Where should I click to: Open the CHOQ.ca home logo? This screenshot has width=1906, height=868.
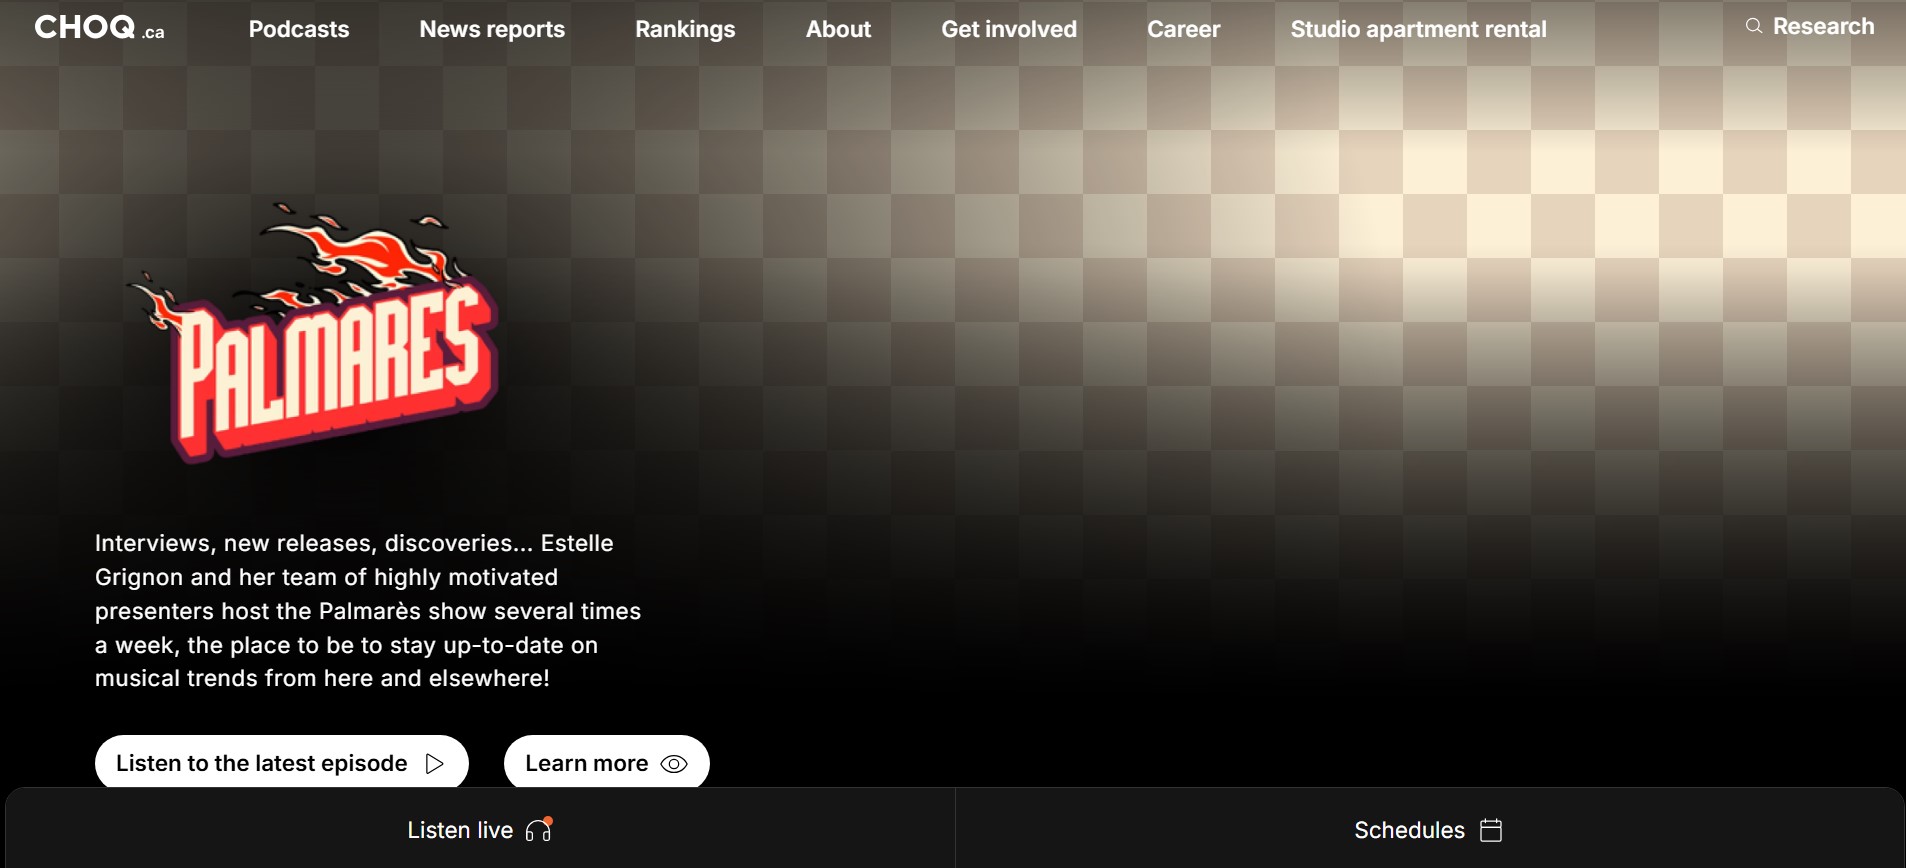99,28
